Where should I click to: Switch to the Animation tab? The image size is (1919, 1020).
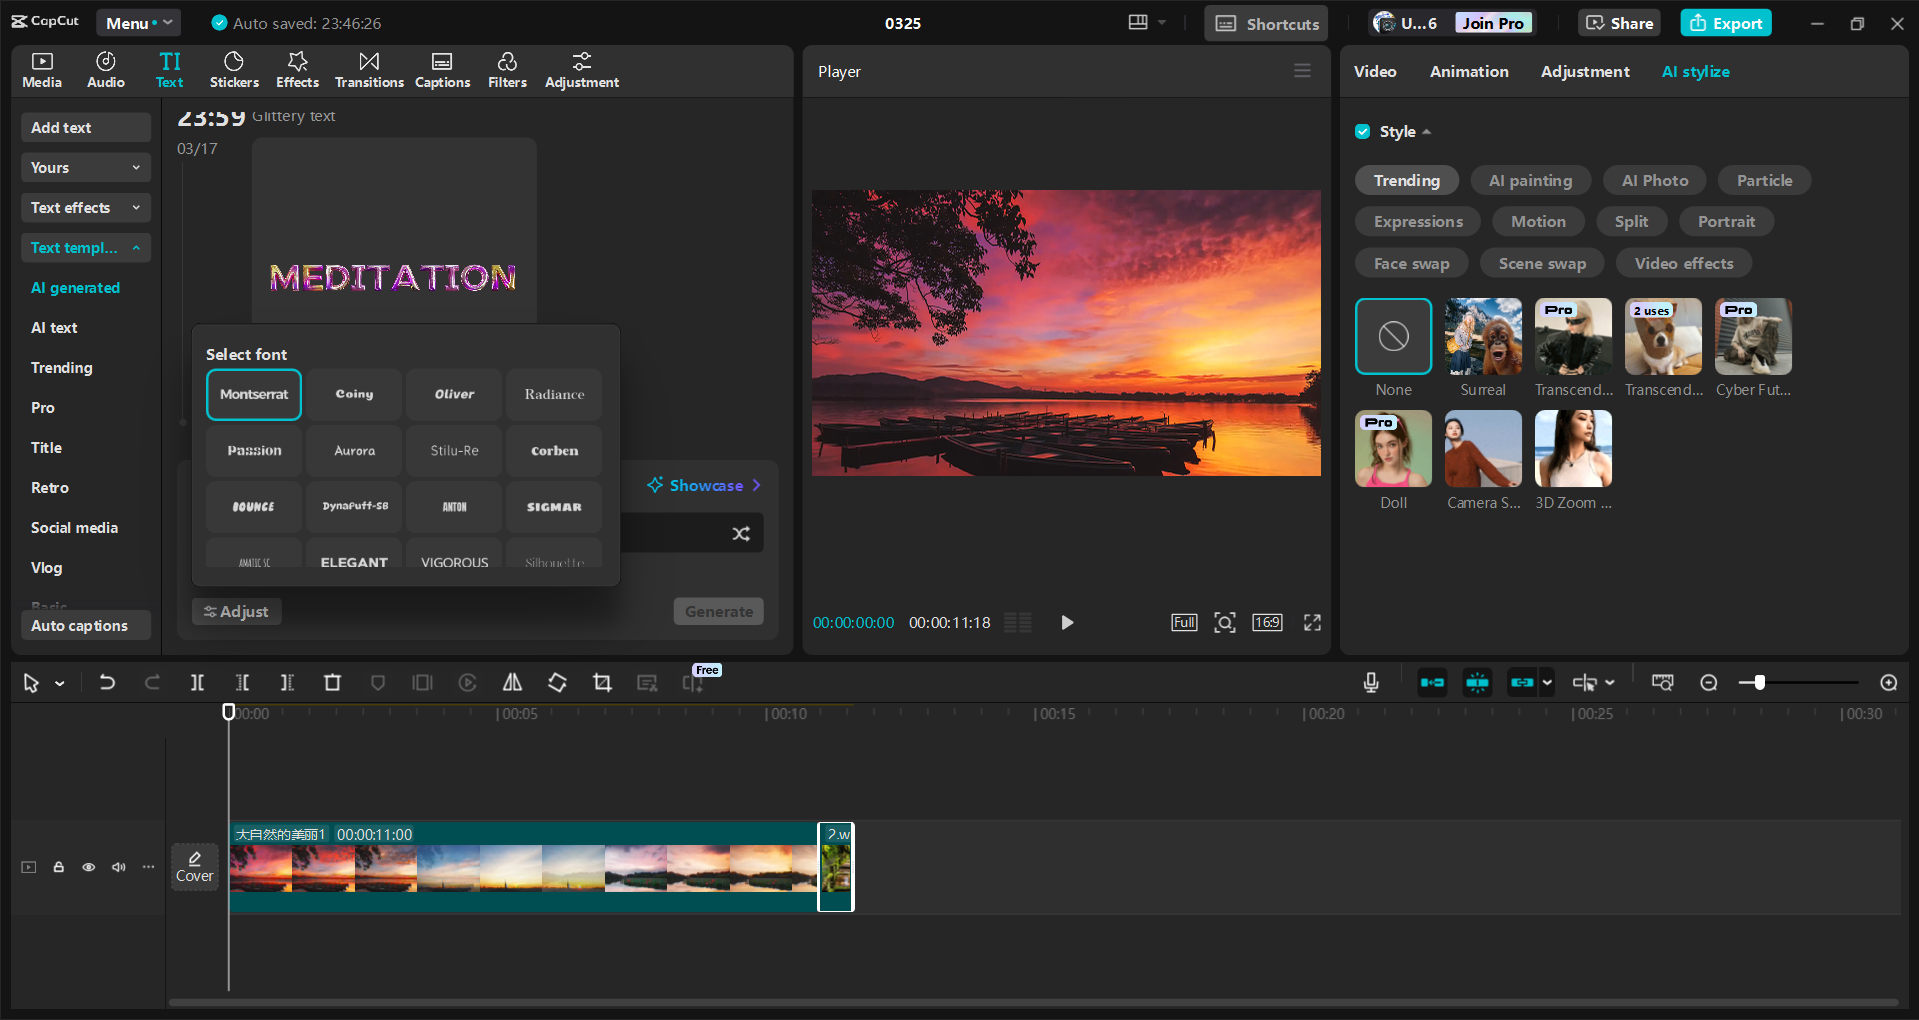coord(1468,71)
